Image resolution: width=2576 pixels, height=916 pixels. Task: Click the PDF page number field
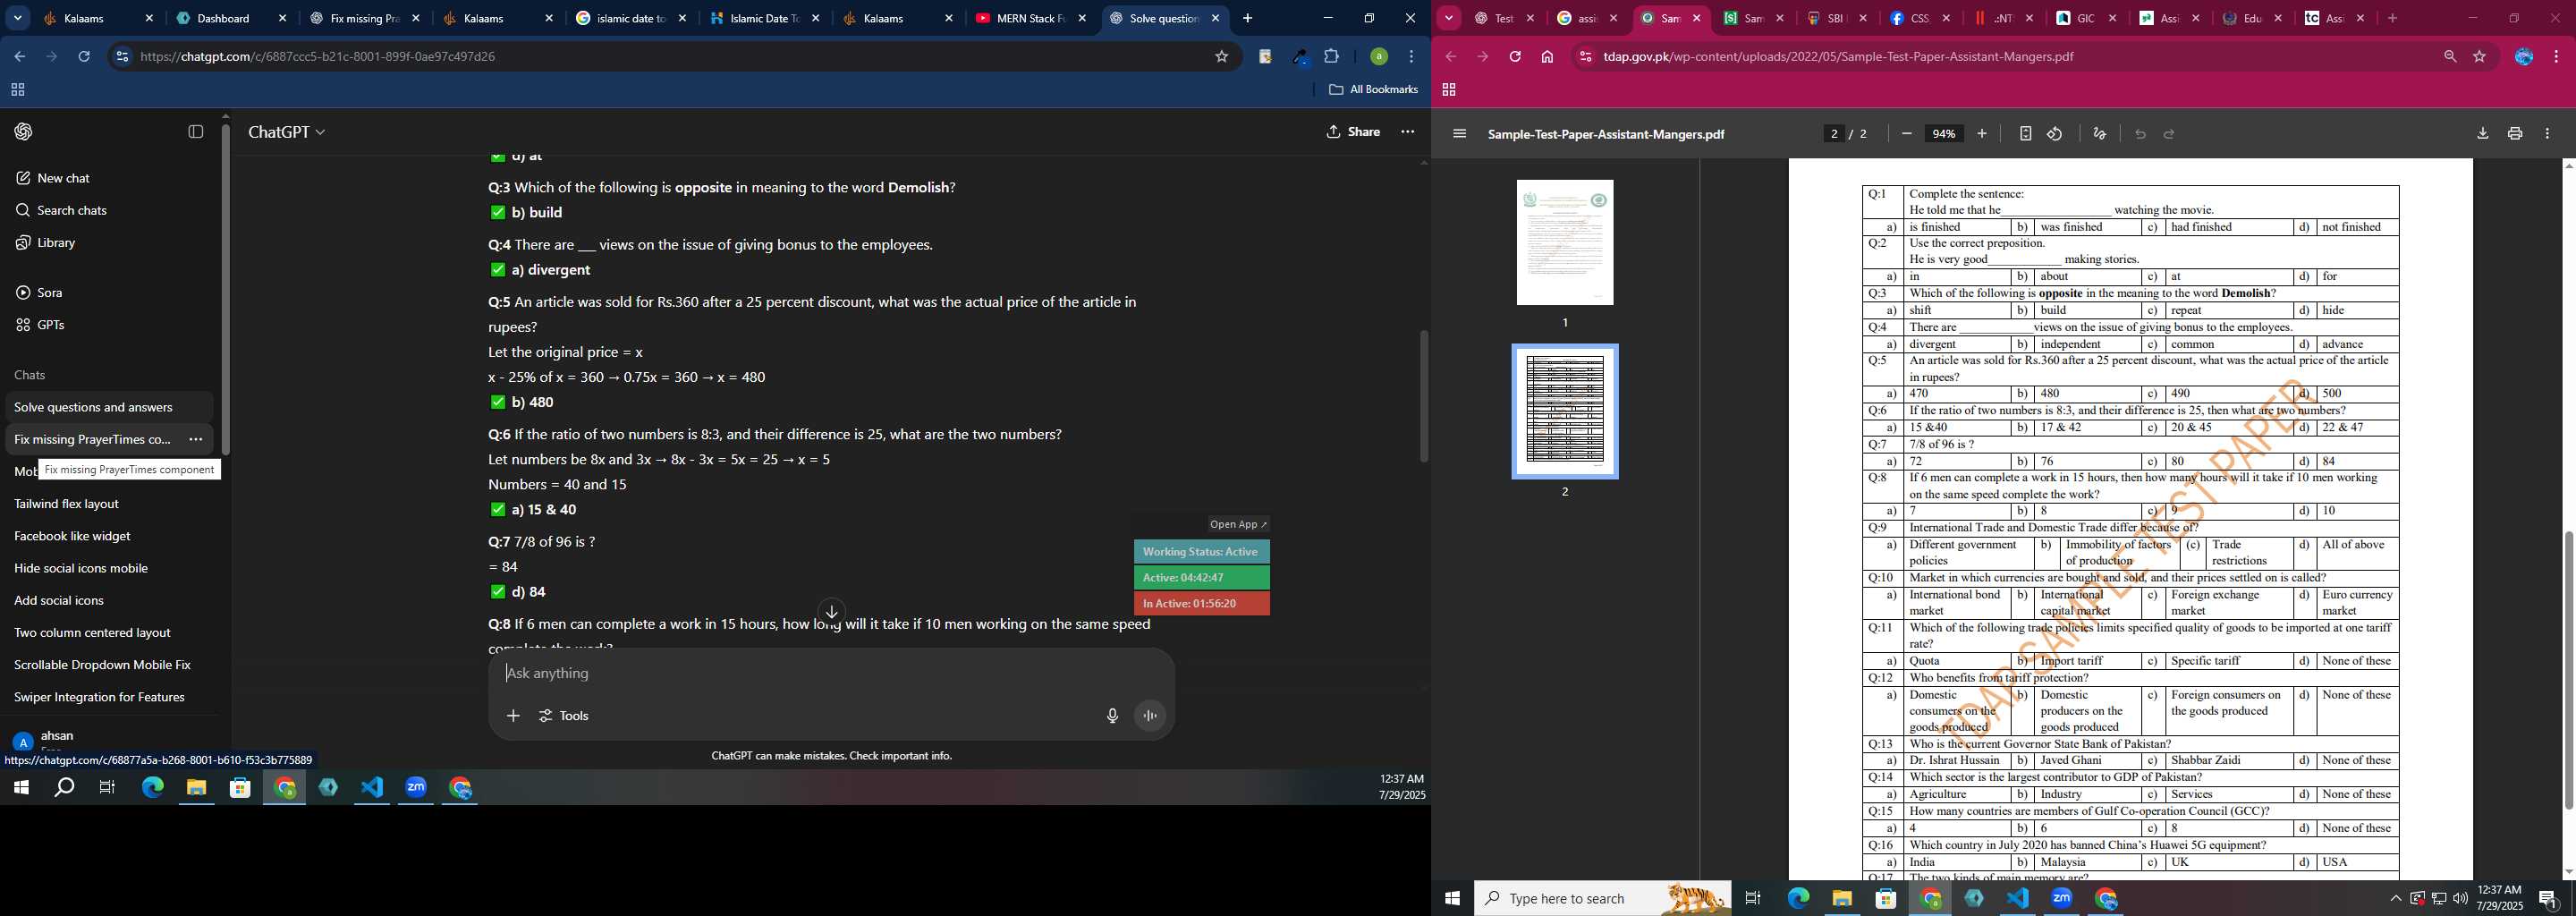pyautogui.click(x=1834, y=134)
